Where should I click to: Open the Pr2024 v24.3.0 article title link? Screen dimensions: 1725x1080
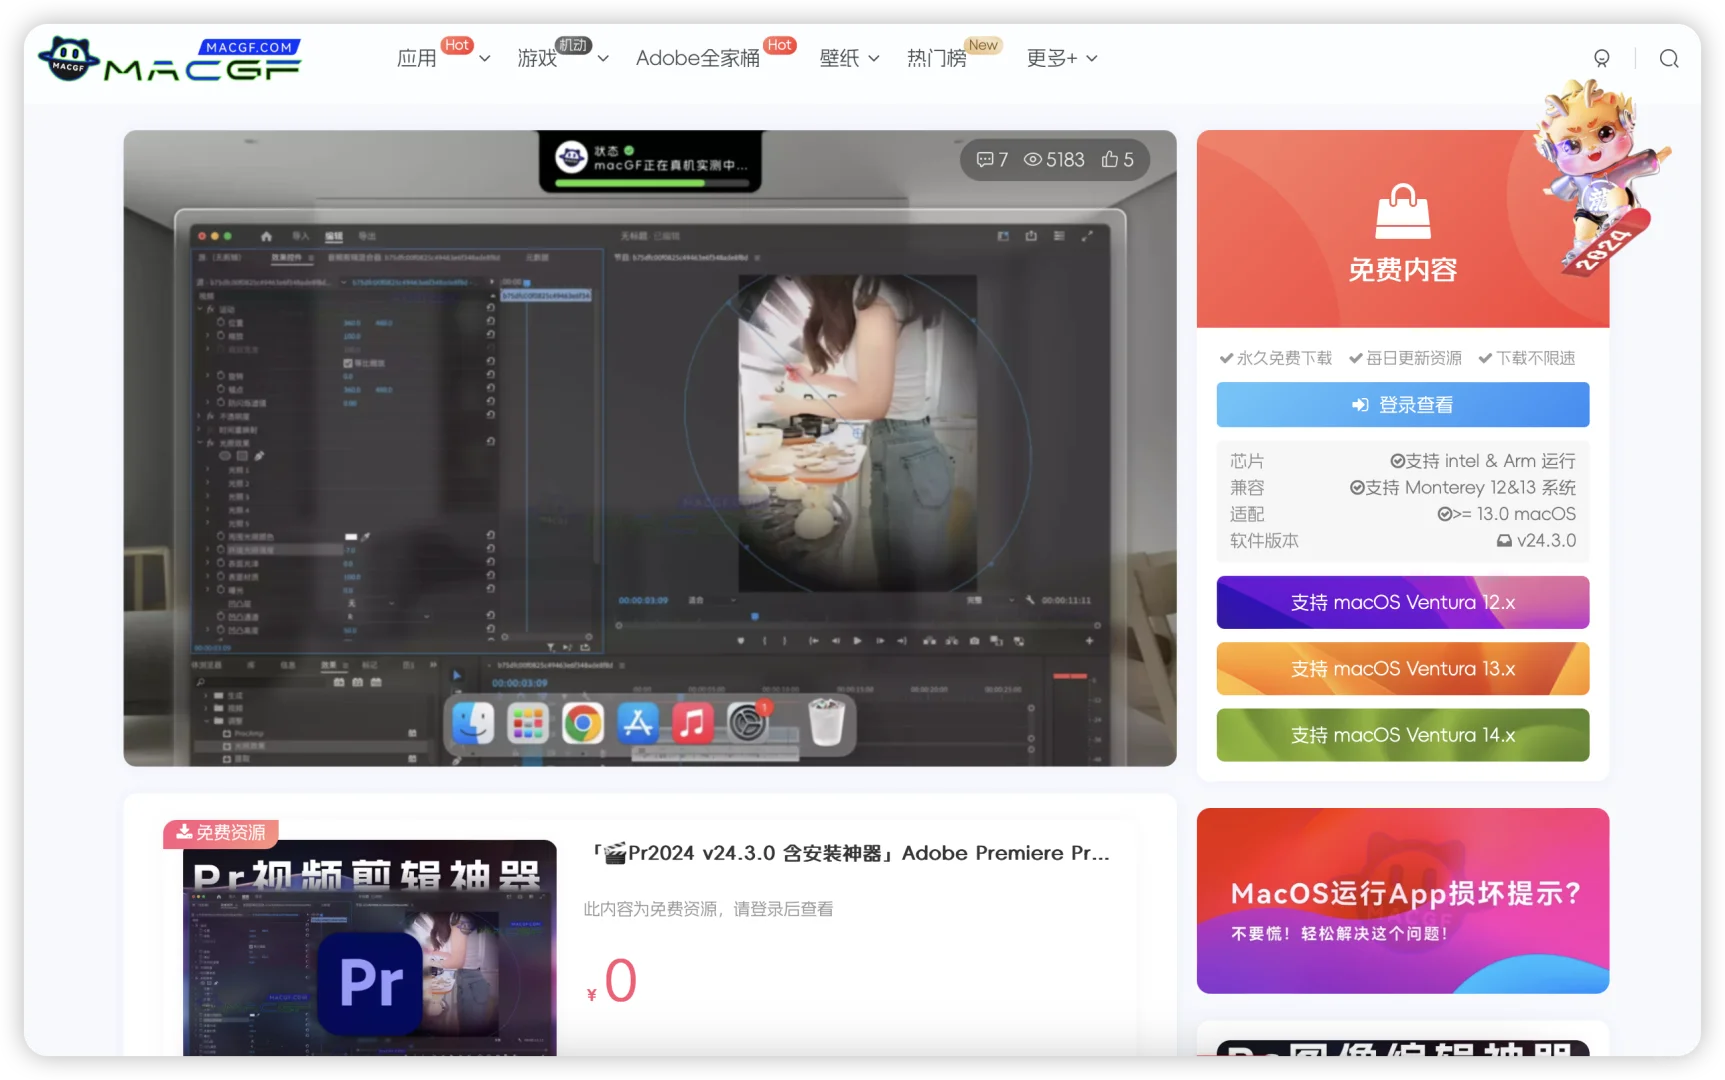pos(848,853)
